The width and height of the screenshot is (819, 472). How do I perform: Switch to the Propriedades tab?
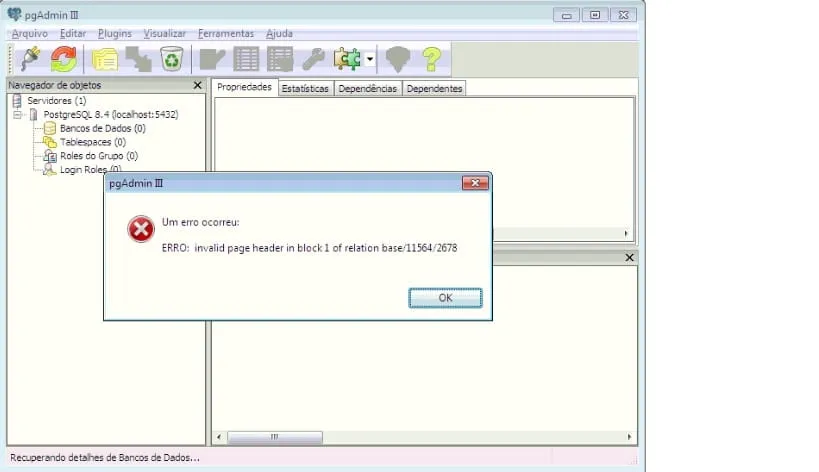pos(244,87)
